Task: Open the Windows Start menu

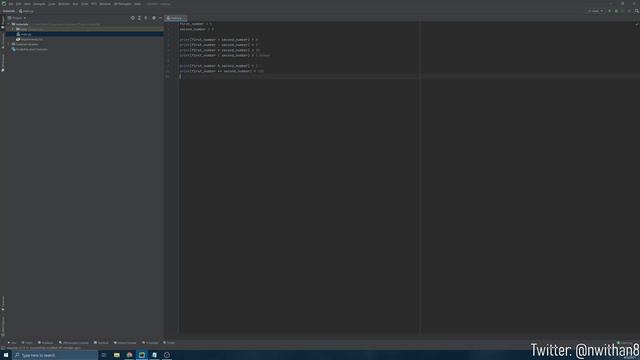Action: [x=6, y=355]
